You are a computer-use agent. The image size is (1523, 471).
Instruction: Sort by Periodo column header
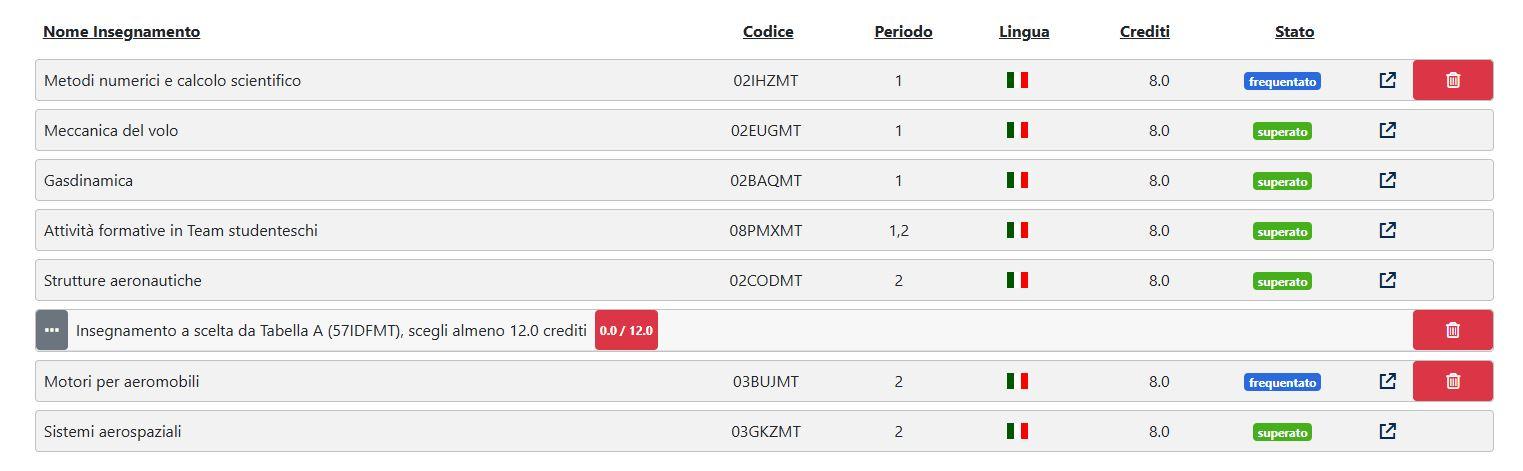pos(903,32)
